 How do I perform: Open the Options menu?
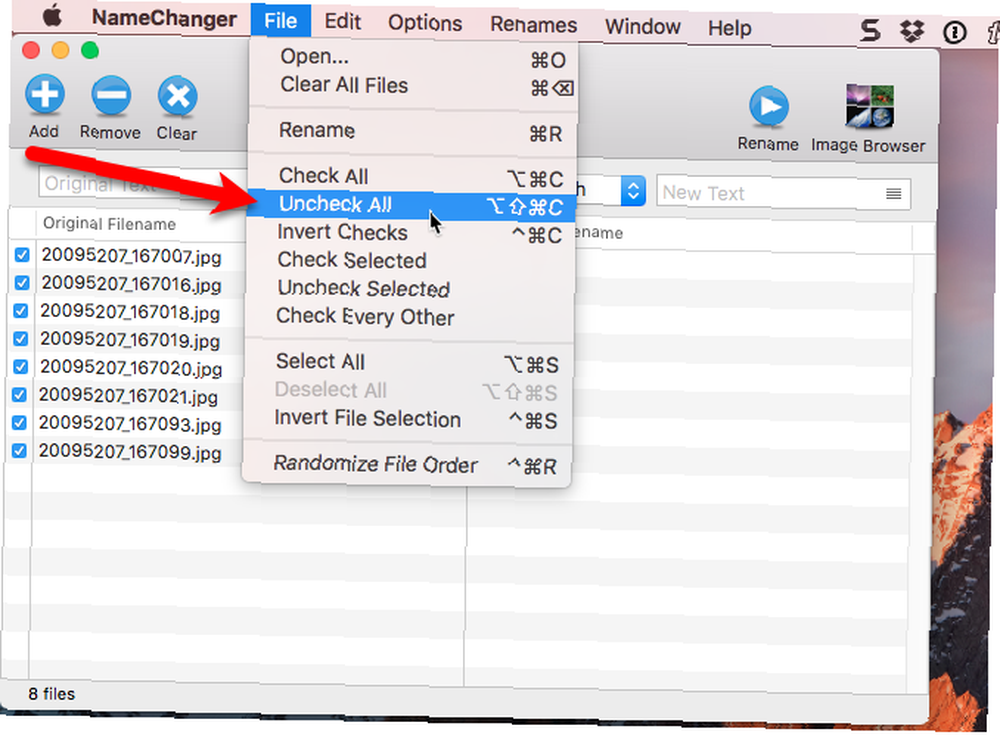[x=425, y=24]
